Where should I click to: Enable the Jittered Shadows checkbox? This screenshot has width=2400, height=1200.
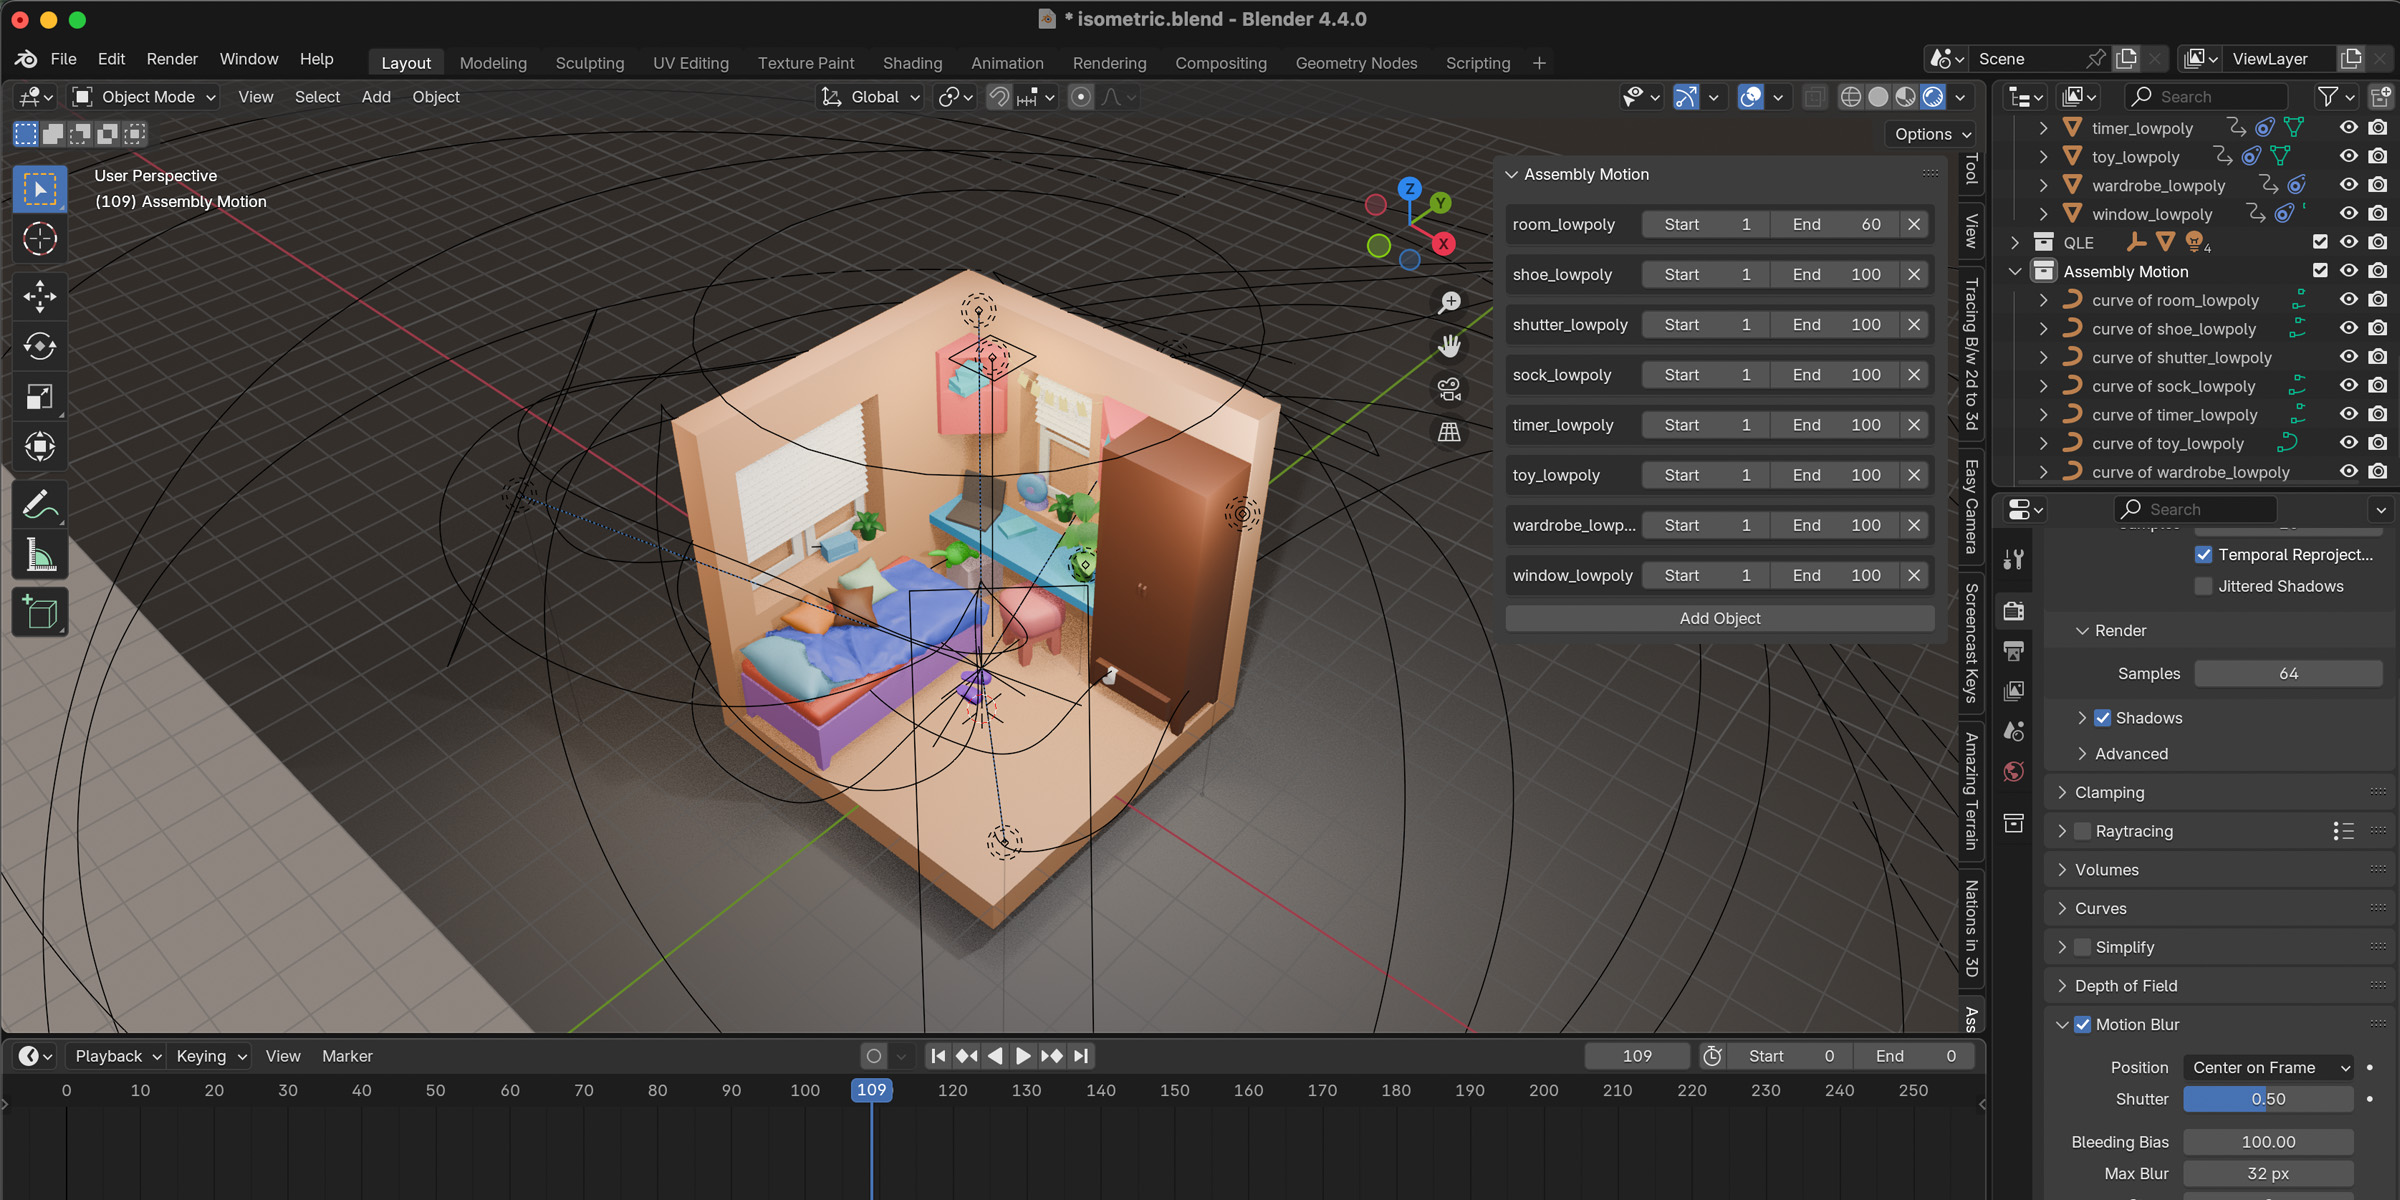click(x=2203, y=586)
